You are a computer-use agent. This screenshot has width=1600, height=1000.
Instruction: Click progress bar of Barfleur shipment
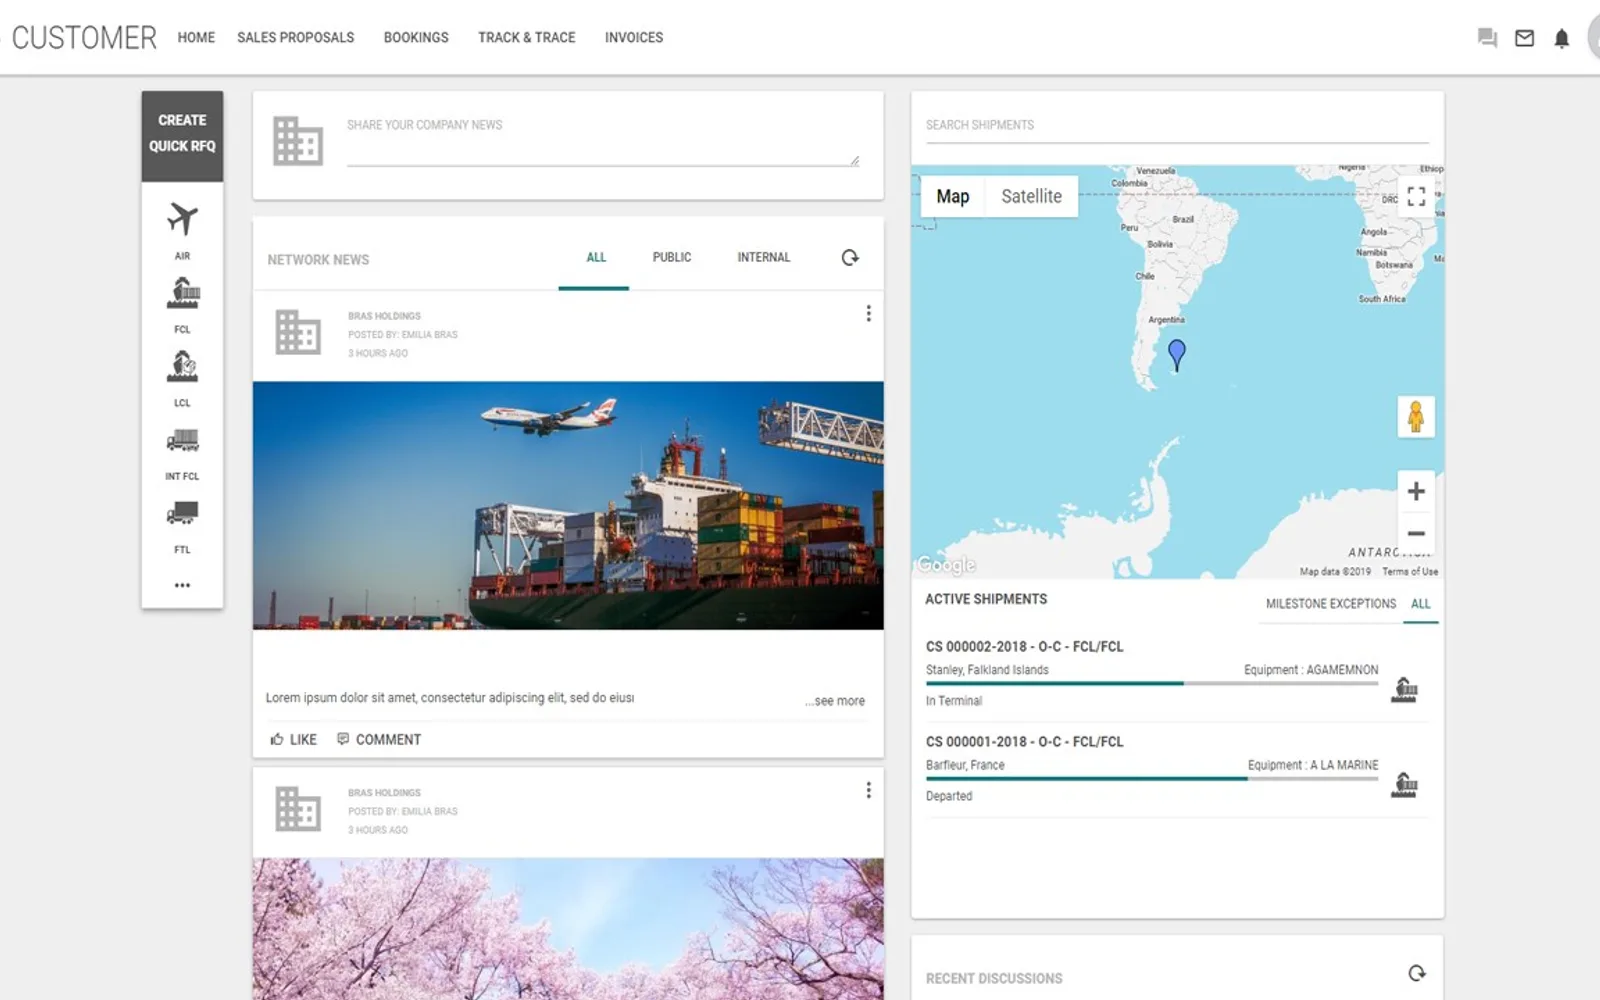pyautogui.click(x=1152, y=778)
